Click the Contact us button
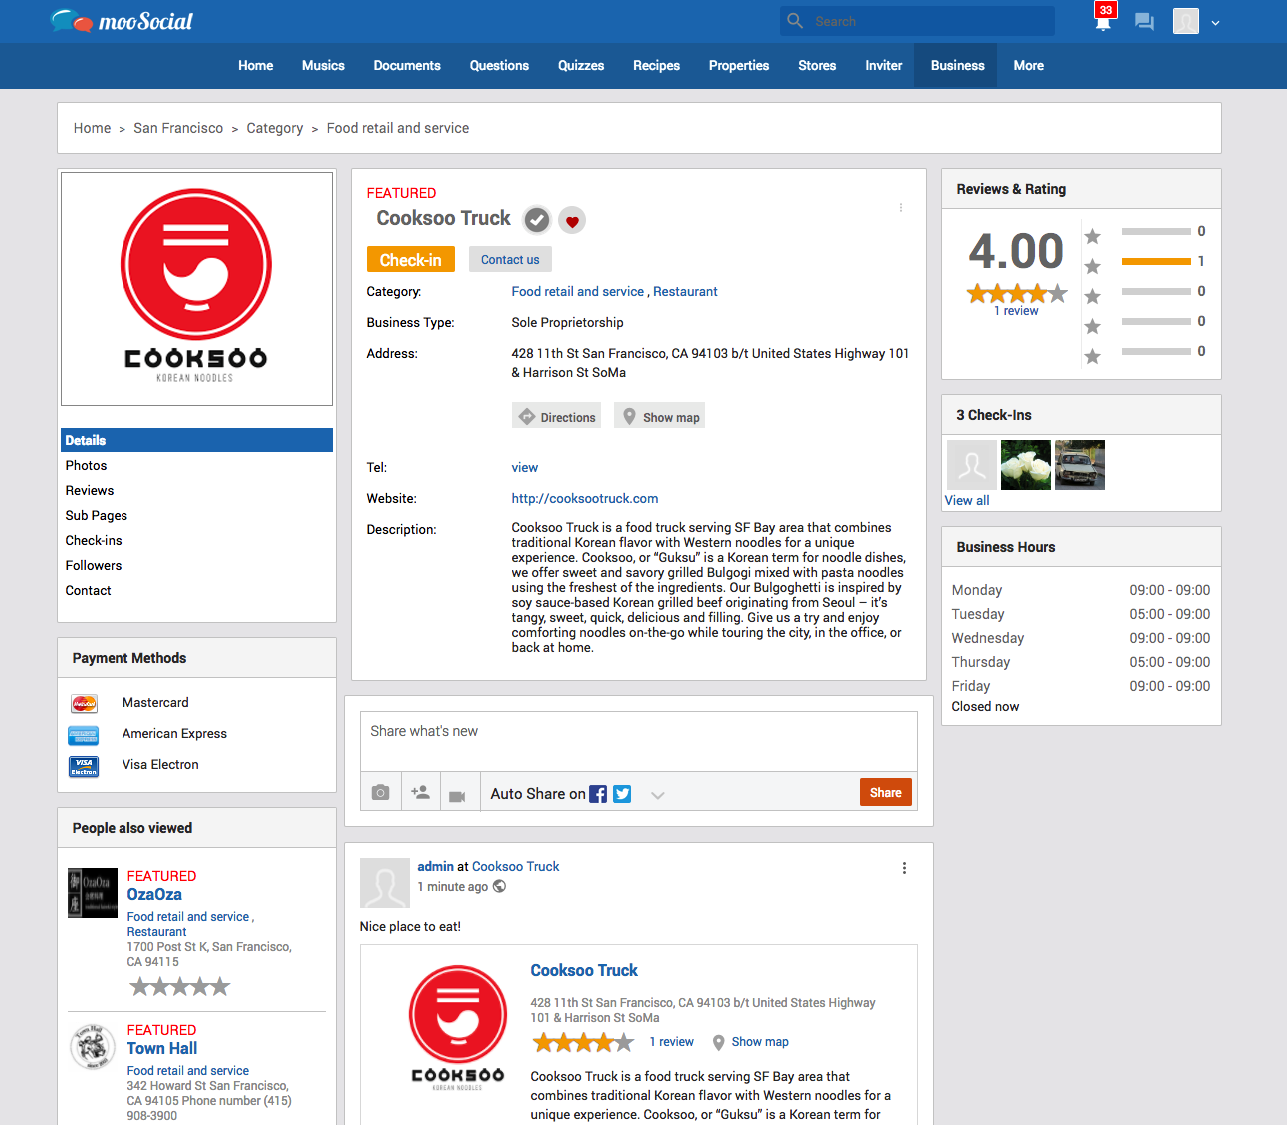 click(x=510, y=259)
